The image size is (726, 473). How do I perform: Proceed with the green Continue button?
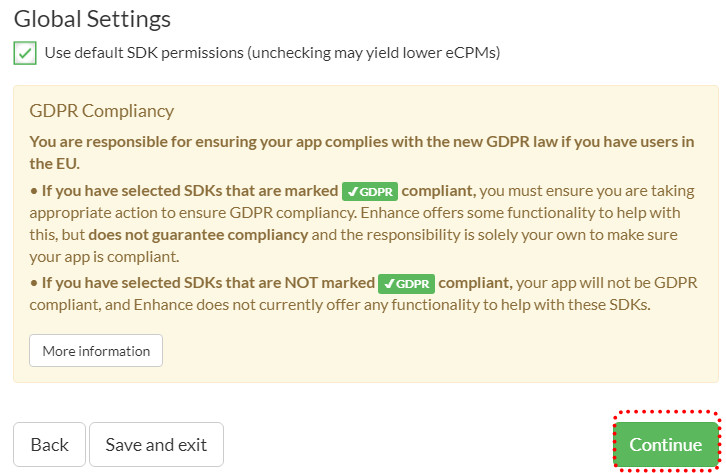[x=666, y=445]
